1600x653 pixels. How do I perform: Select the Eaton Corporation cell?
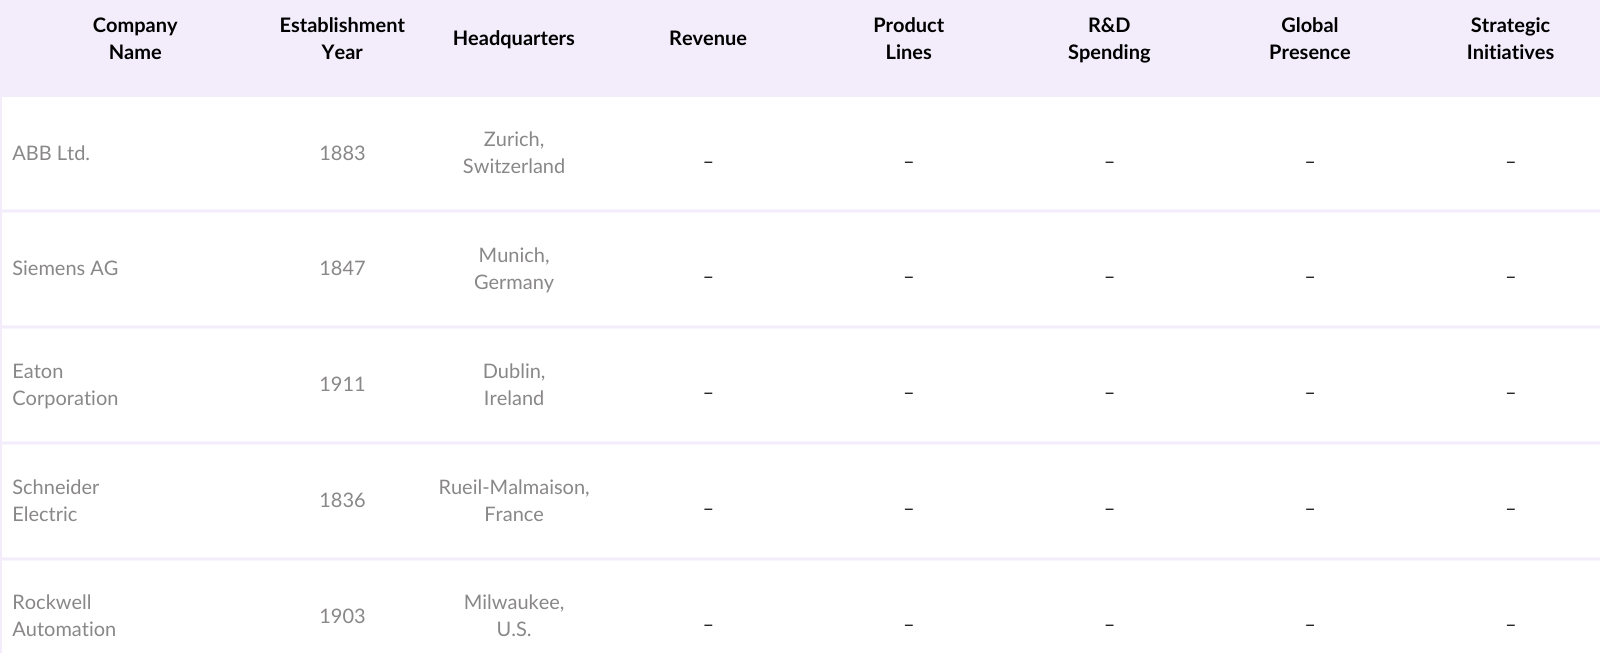[x=65, y=384]
